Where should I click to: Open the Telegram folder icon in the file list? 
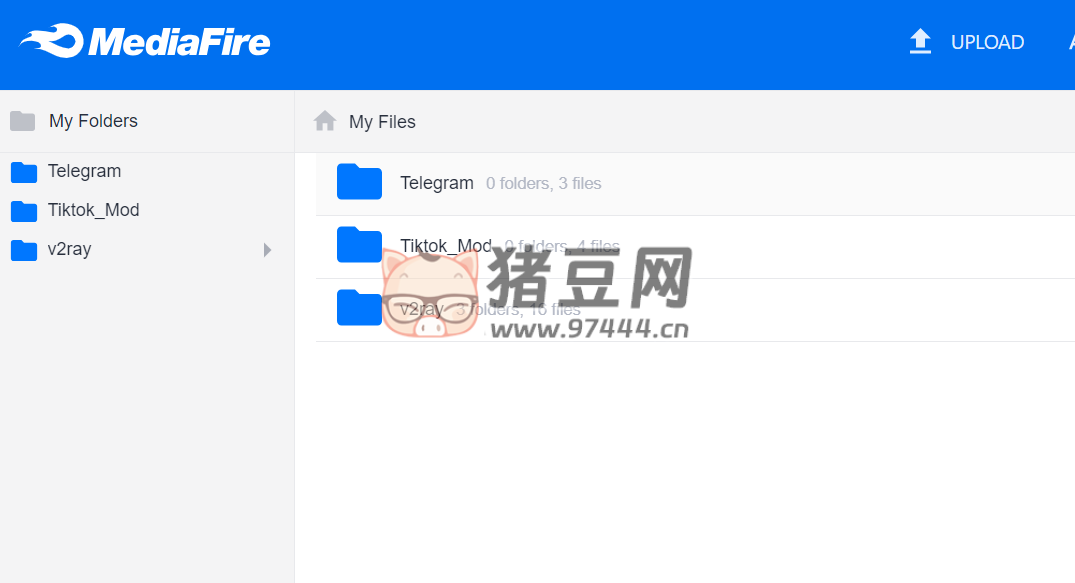coord(359,182)
